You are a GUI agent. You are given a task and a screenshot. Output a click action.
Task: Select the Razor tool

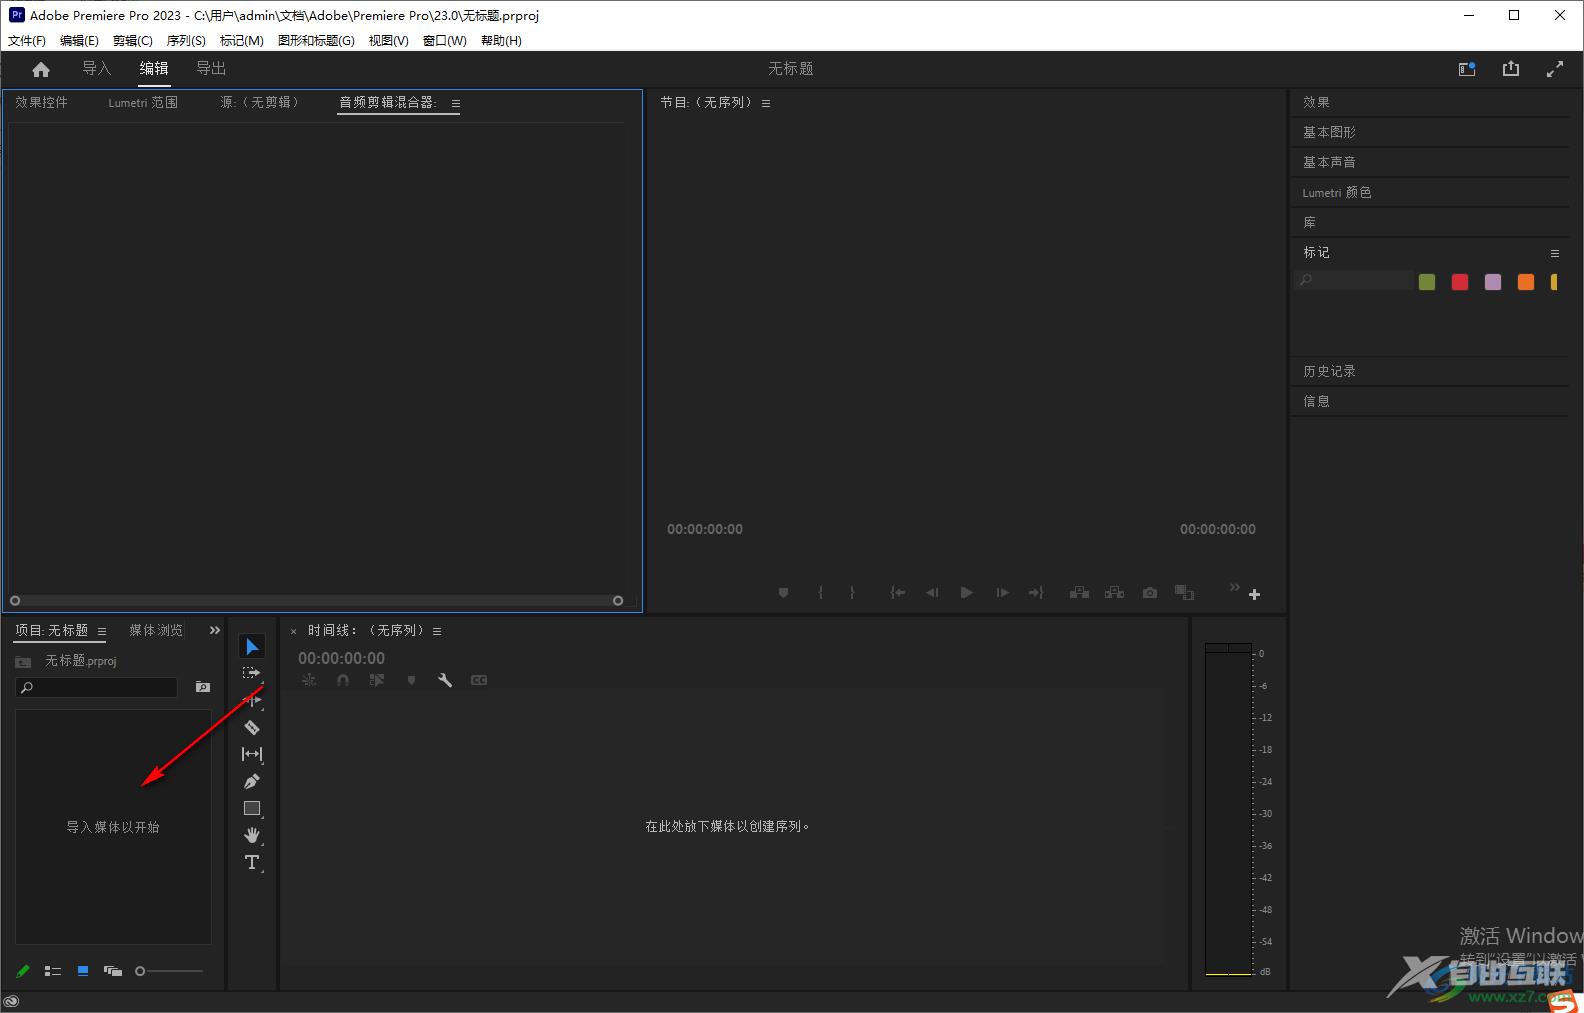(252, 727)
